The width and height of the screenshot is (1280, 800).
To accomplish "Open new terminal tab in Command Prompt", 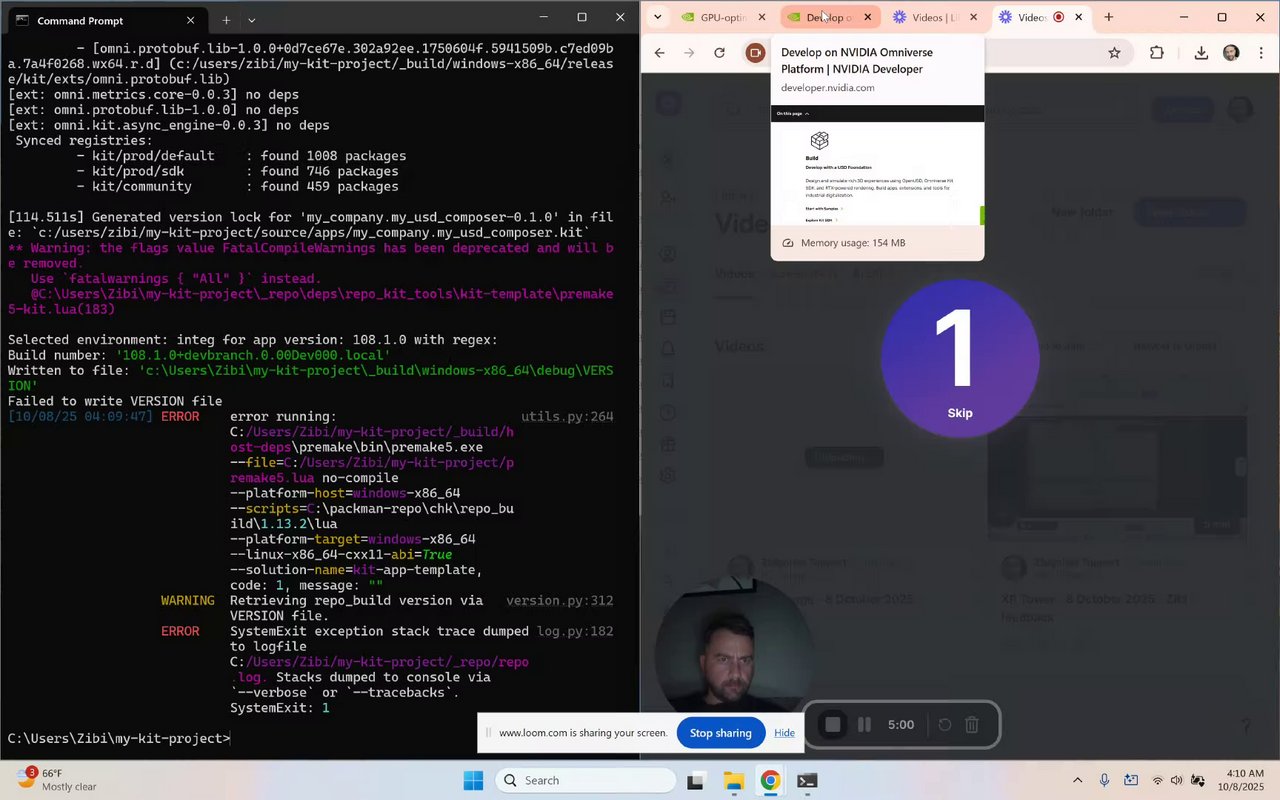I will coord(226,20).
